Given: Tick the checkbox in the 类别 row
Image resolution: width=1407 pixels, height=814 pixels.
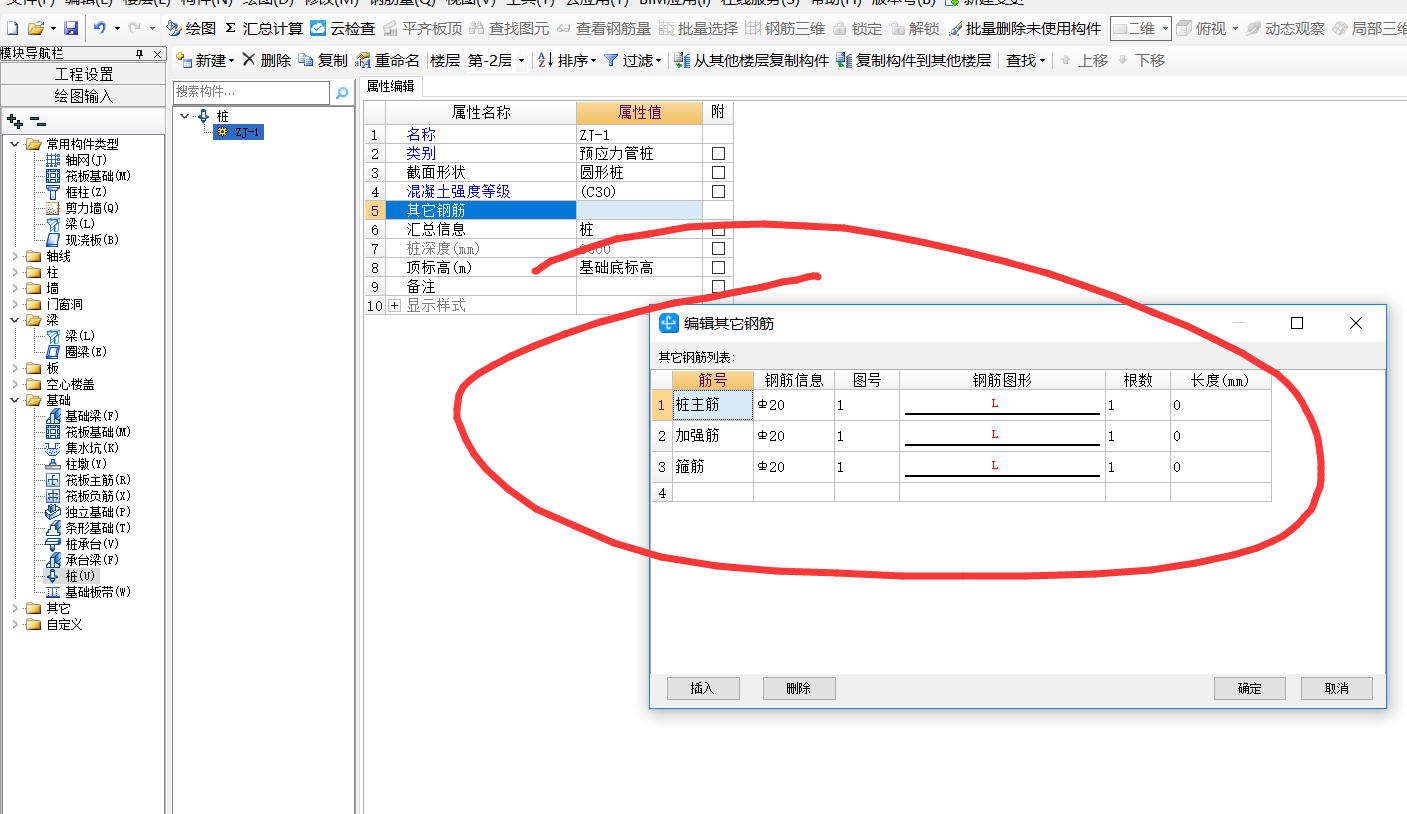Looking at the screenshot, I should (x=718, y=154).
